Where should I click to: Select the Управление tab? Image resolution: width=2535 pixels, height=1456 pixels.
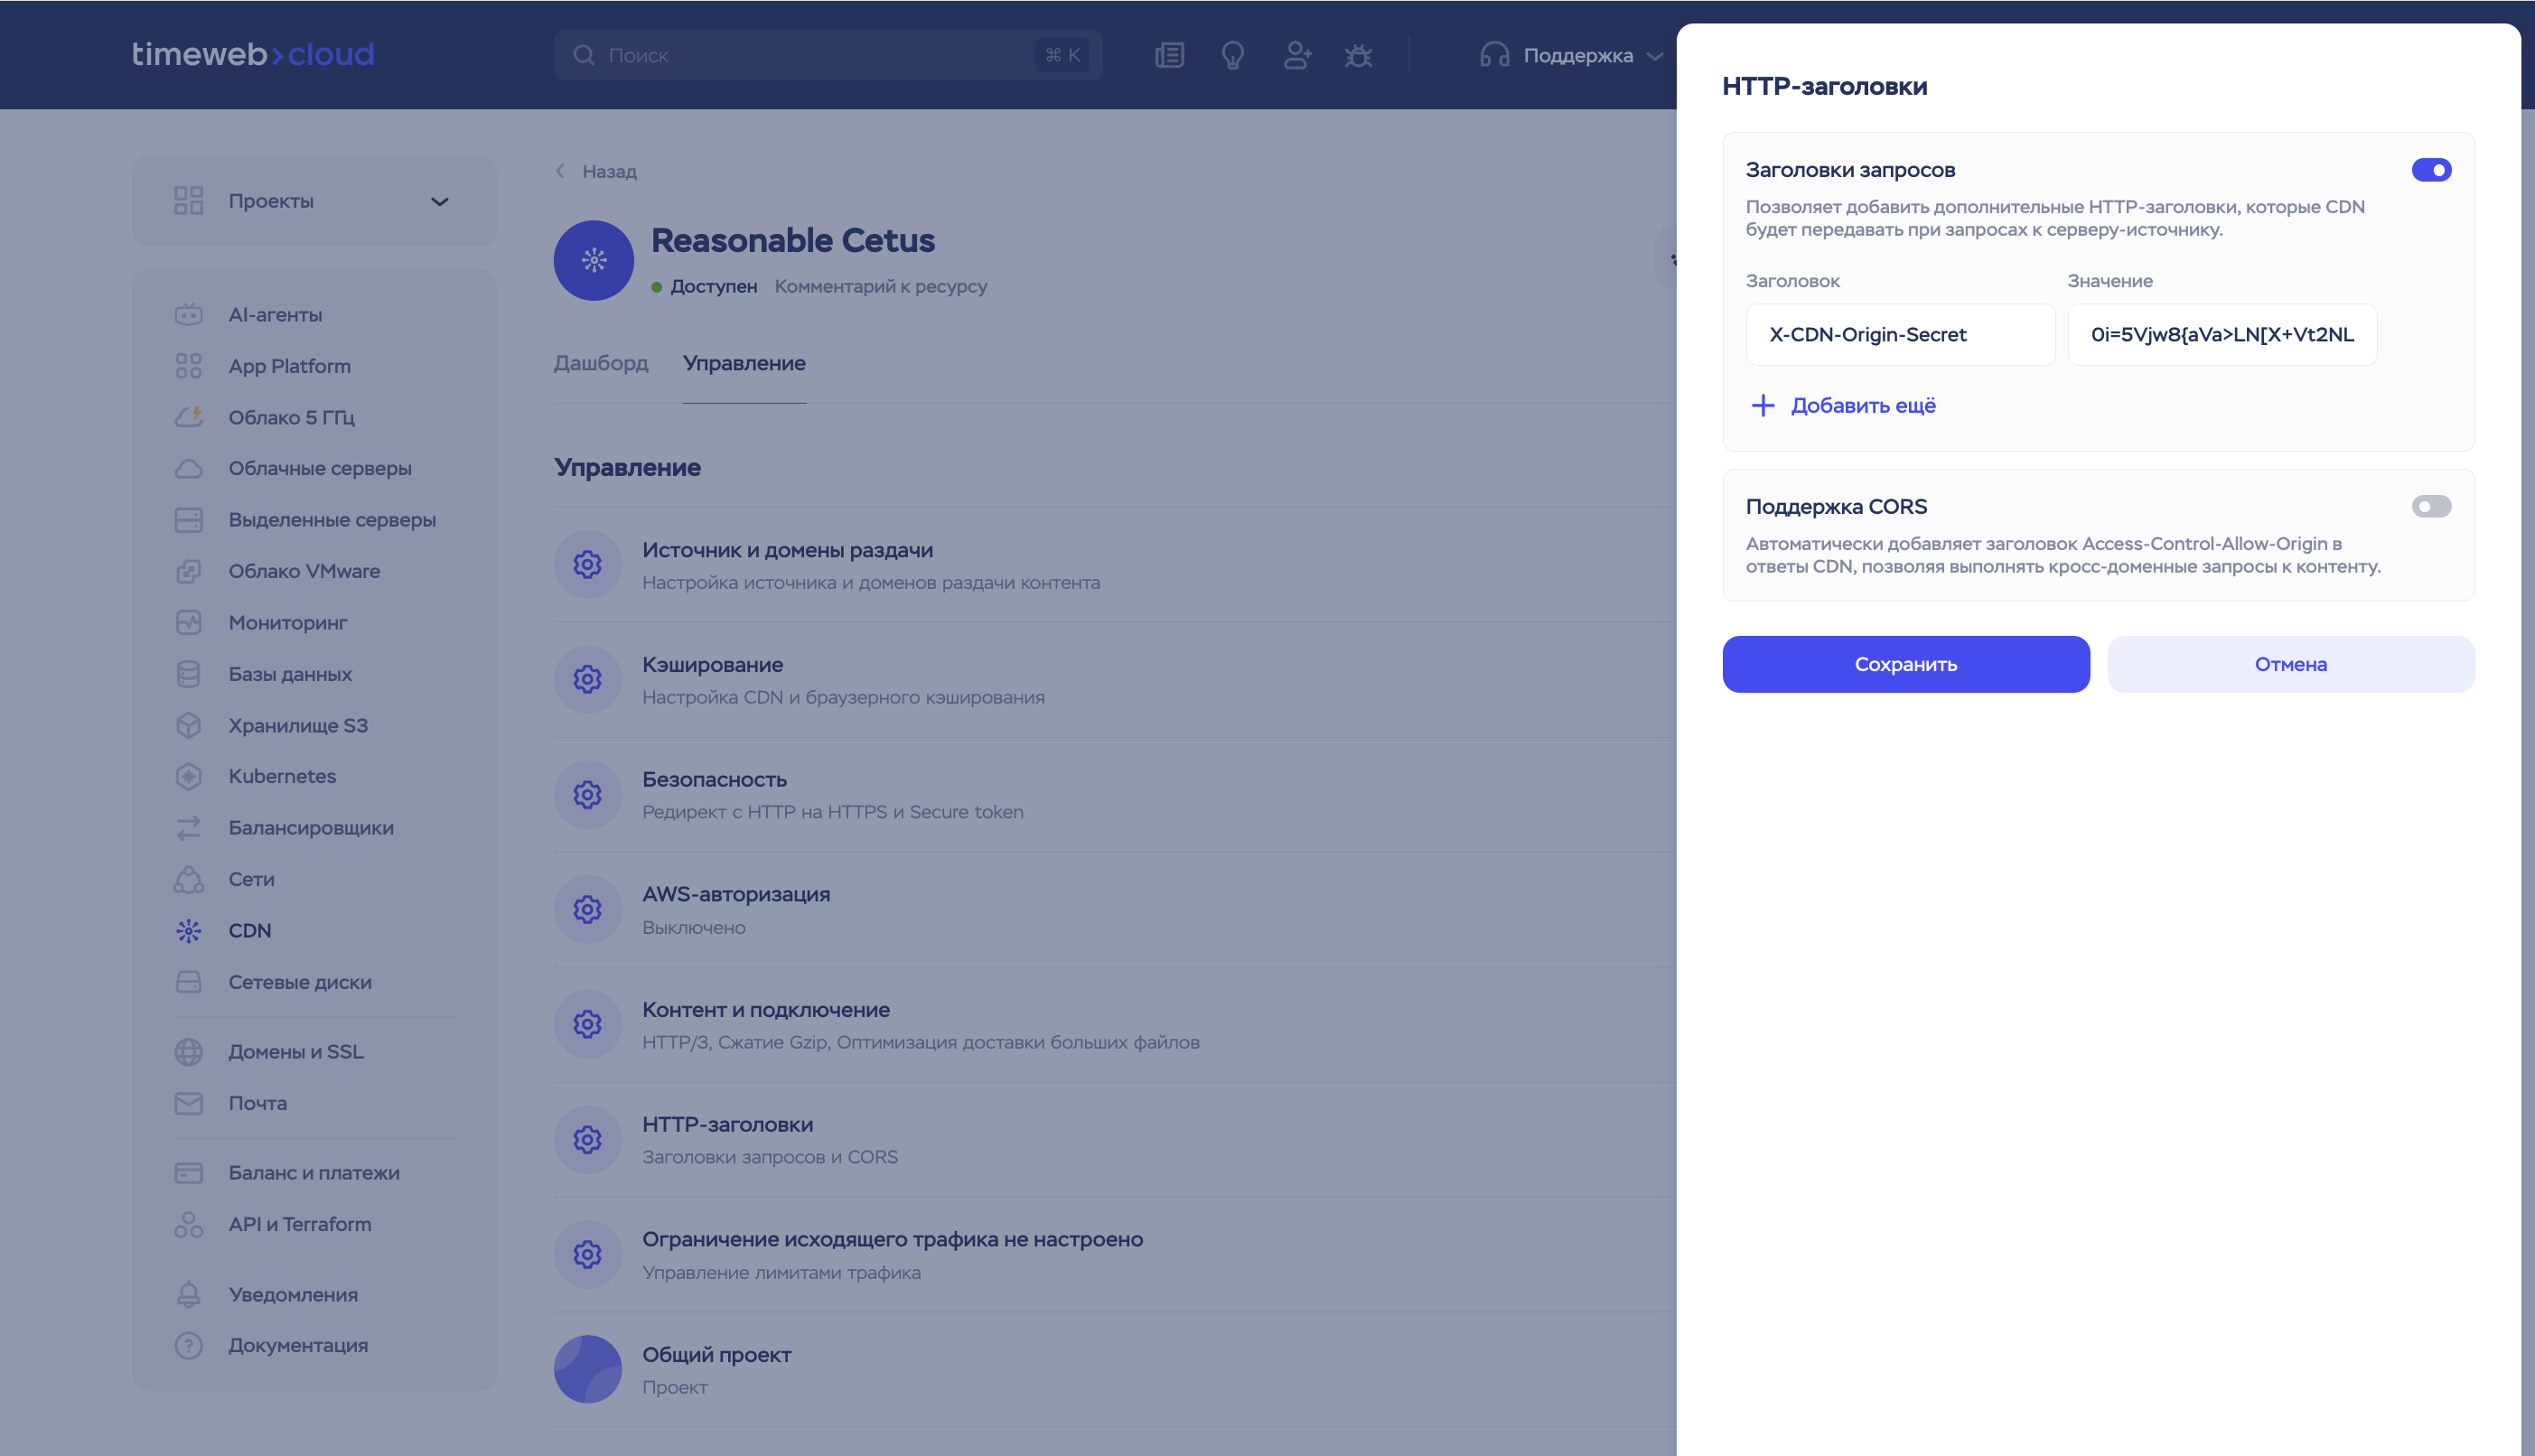(744, 363)
